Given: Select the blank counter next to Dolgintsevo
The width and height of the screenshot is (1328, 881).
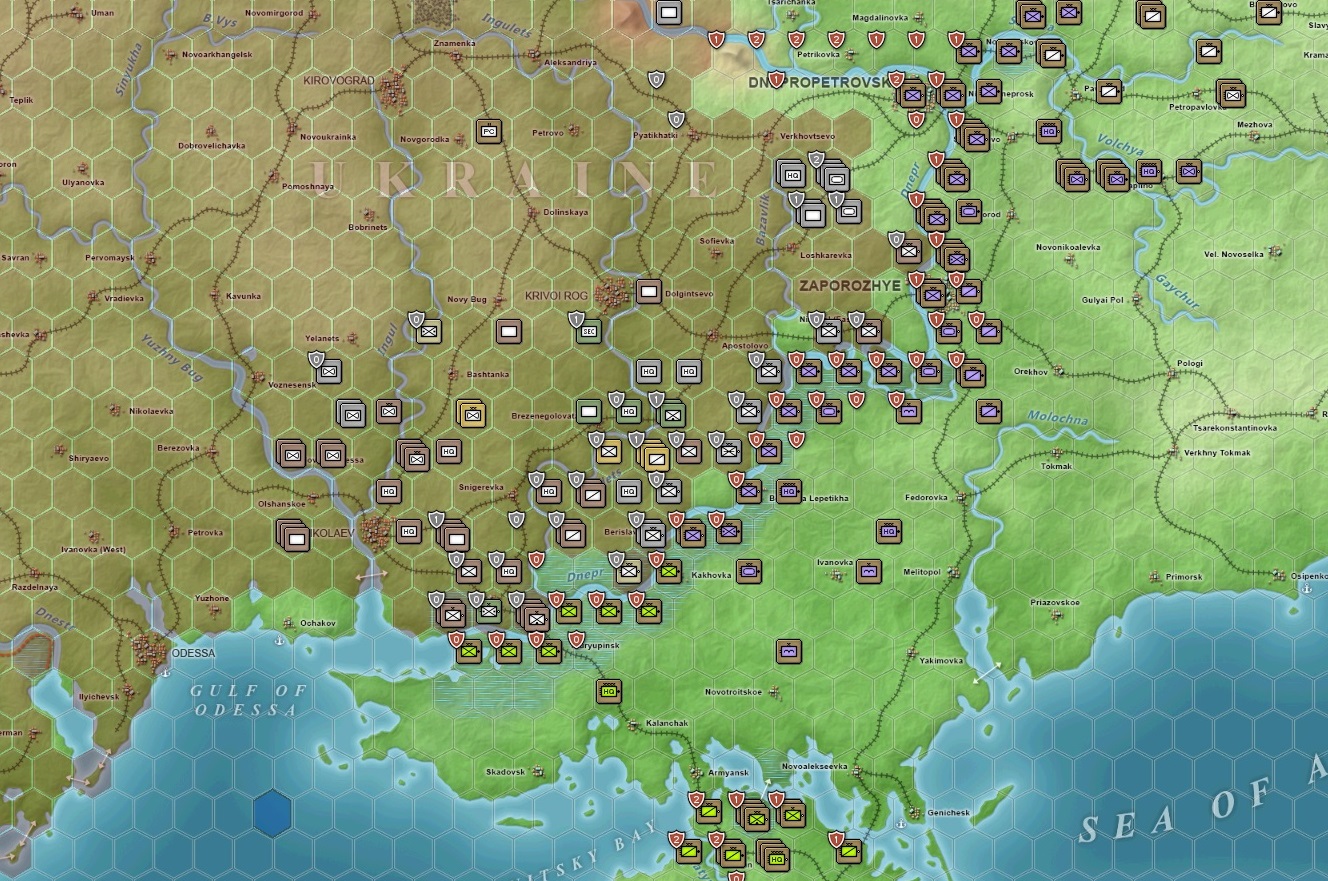Looking at the screenshot, I should point(649,291).
